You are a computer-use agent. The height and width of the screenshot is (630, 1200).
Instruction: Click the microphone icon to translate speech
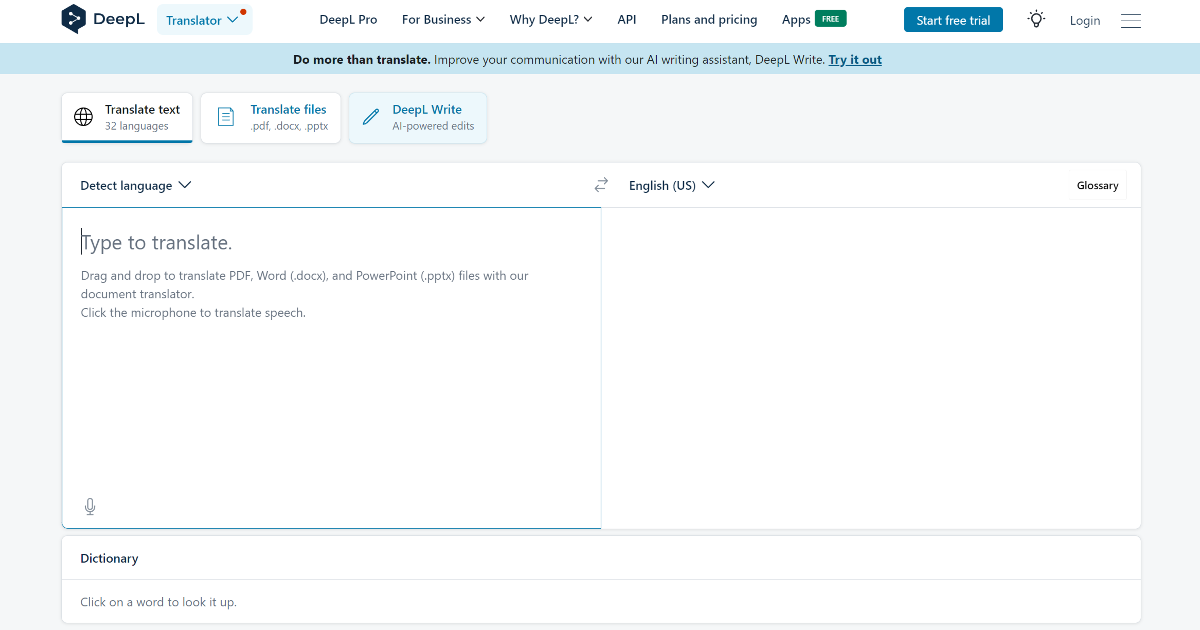pyautogui.click(x=89, y=506)
